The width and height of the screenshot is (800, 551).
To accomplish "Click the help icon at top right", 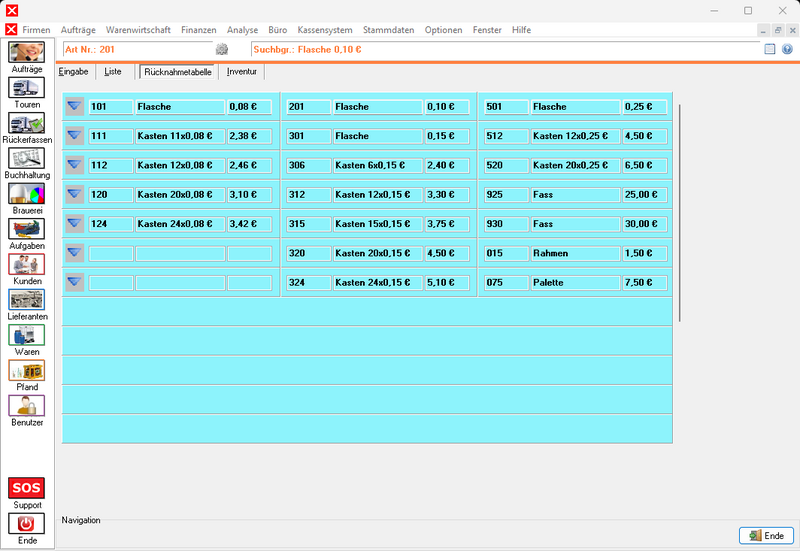I will (x=787, y=49).
